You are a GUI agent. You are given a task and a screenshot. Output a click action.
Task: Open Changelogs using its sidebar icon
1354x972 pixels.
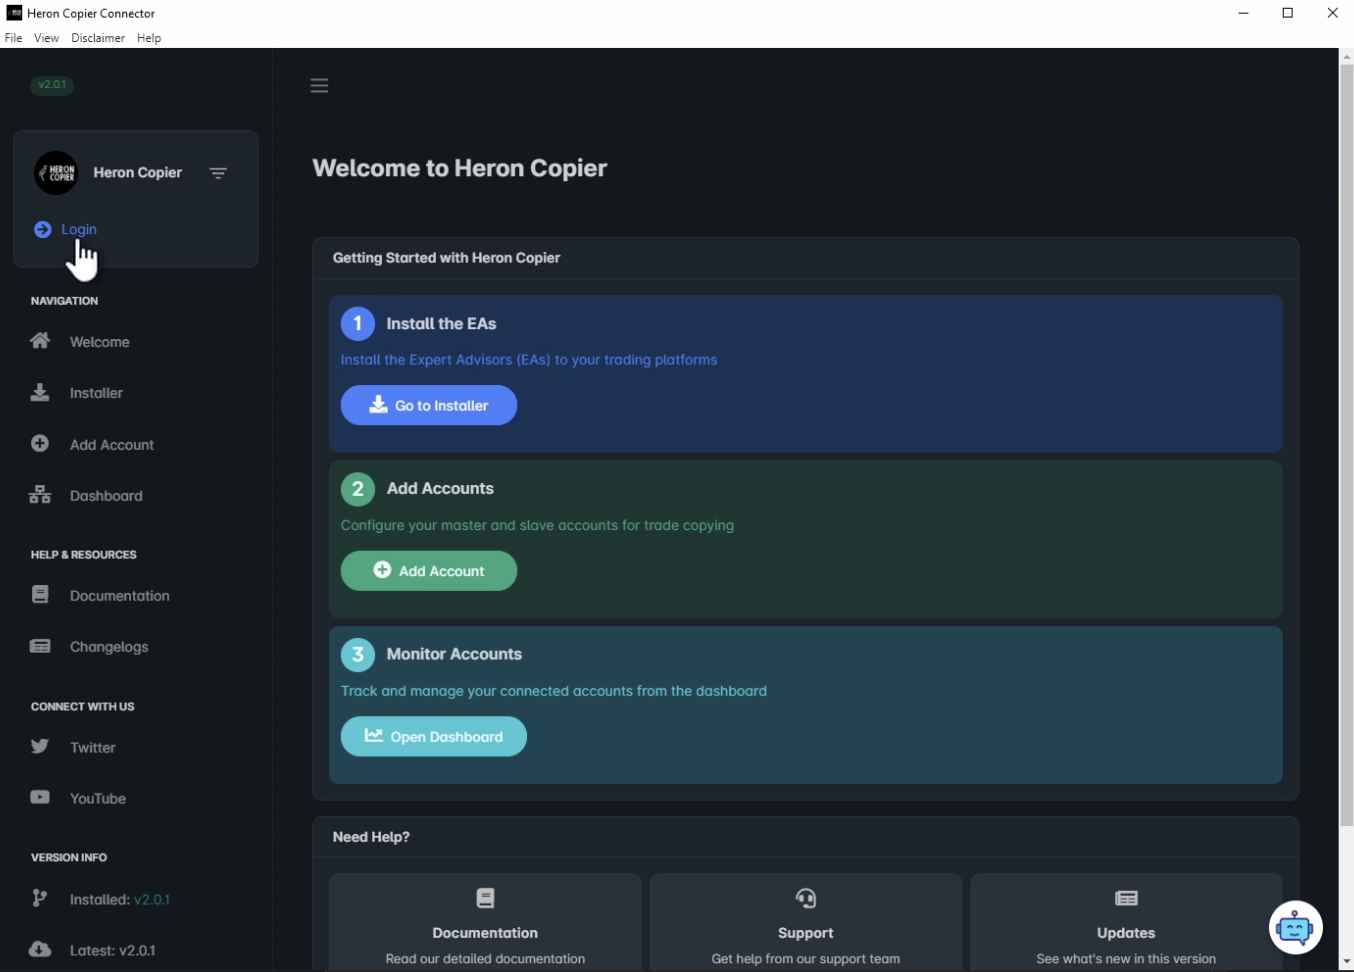tap(39, 646)
